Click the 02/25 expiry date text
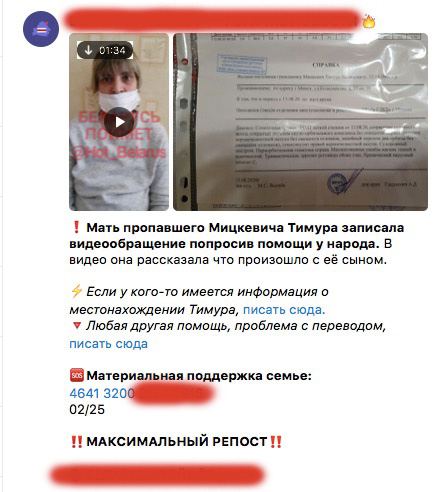Screen dimensions: 448x492 click(x=87, y=409)
